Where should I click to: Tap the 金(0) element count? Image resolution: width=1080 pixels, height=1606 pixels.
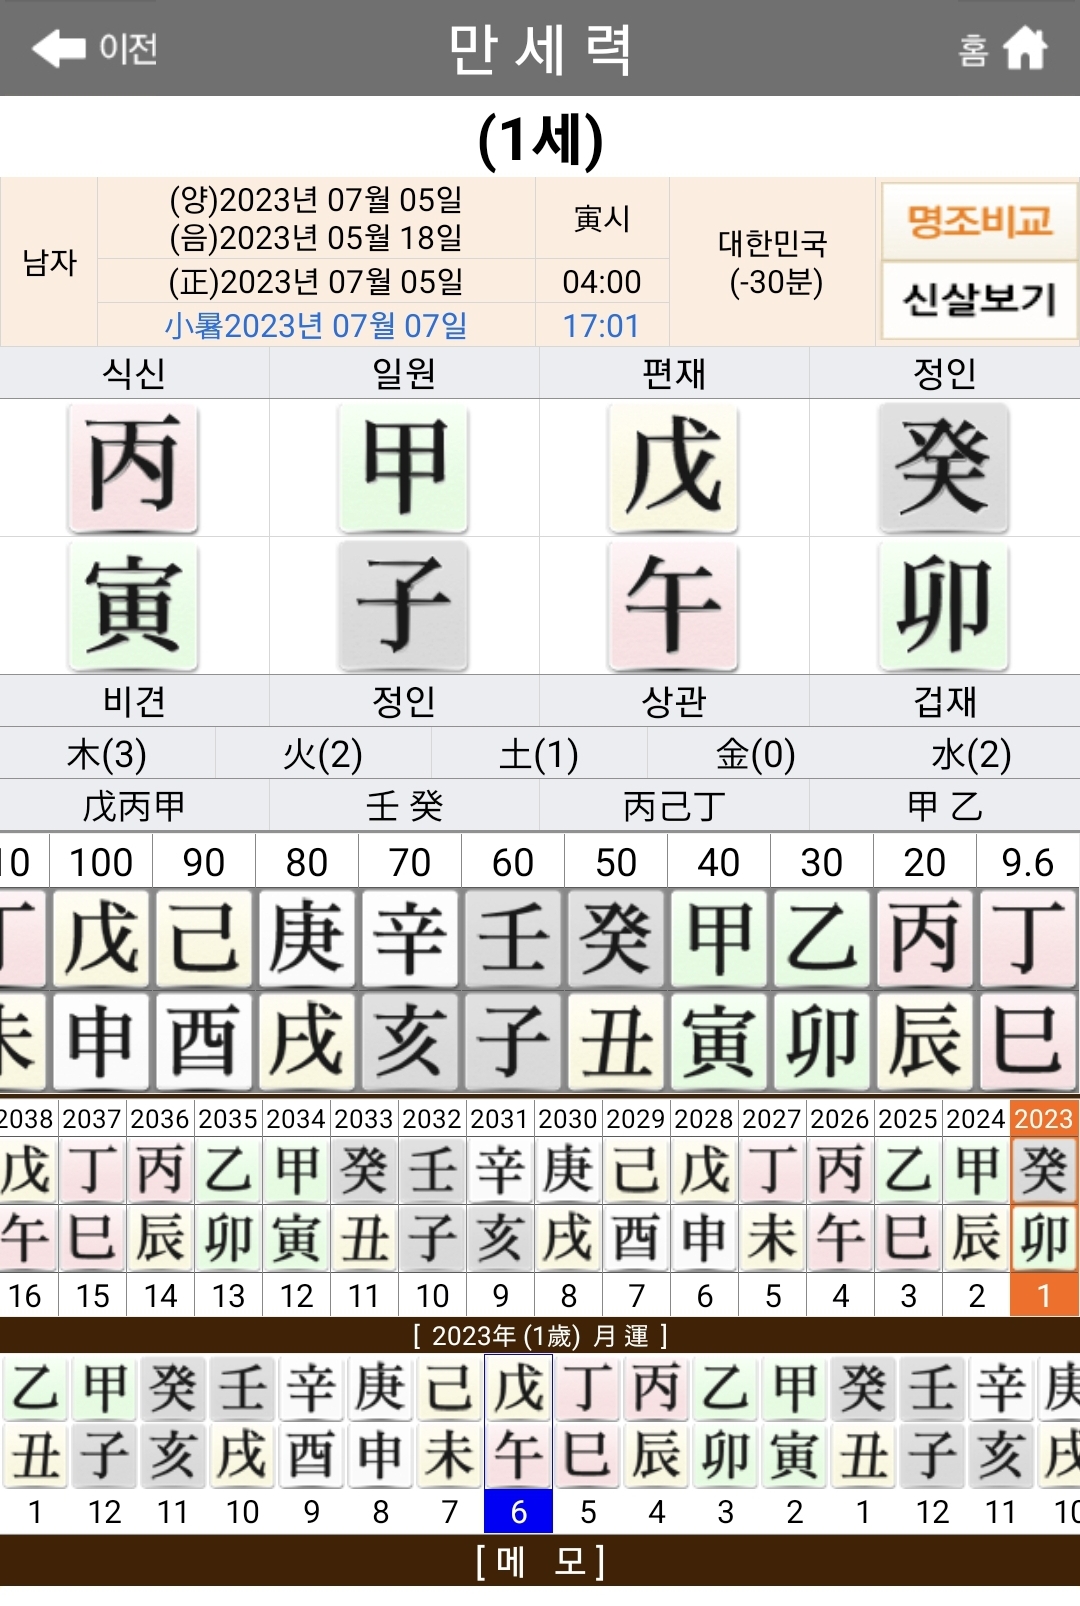pos(755,754)
